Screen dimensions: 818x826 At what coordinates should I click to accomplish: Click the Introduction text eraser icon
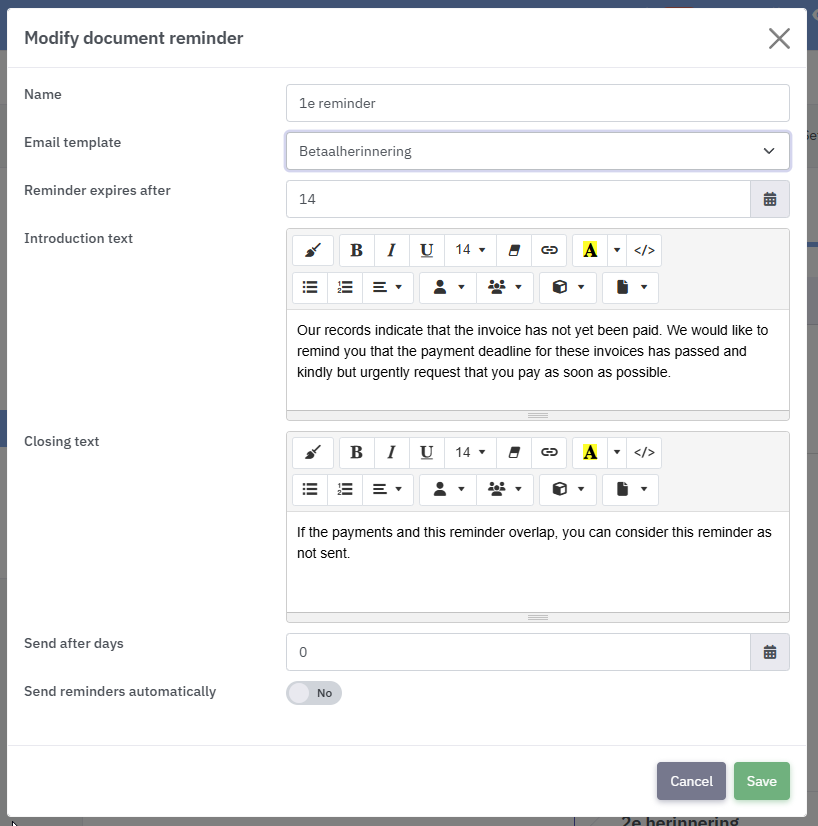point(514,250)
